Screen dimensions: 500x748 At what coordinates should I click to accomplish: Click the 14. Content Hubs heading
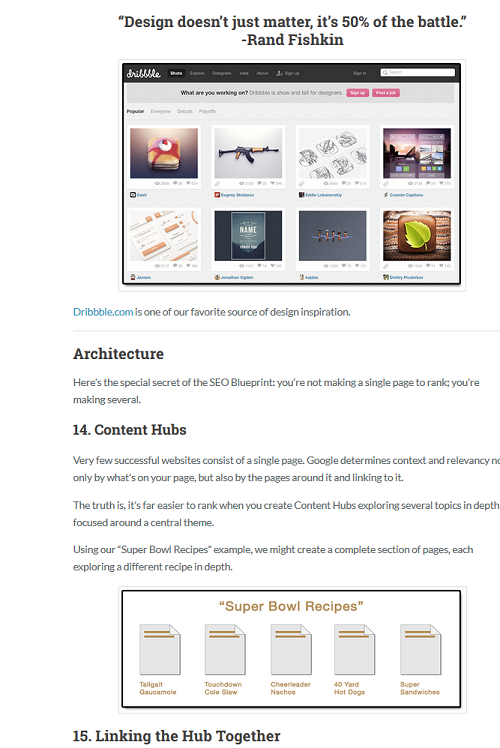[129, 430]
